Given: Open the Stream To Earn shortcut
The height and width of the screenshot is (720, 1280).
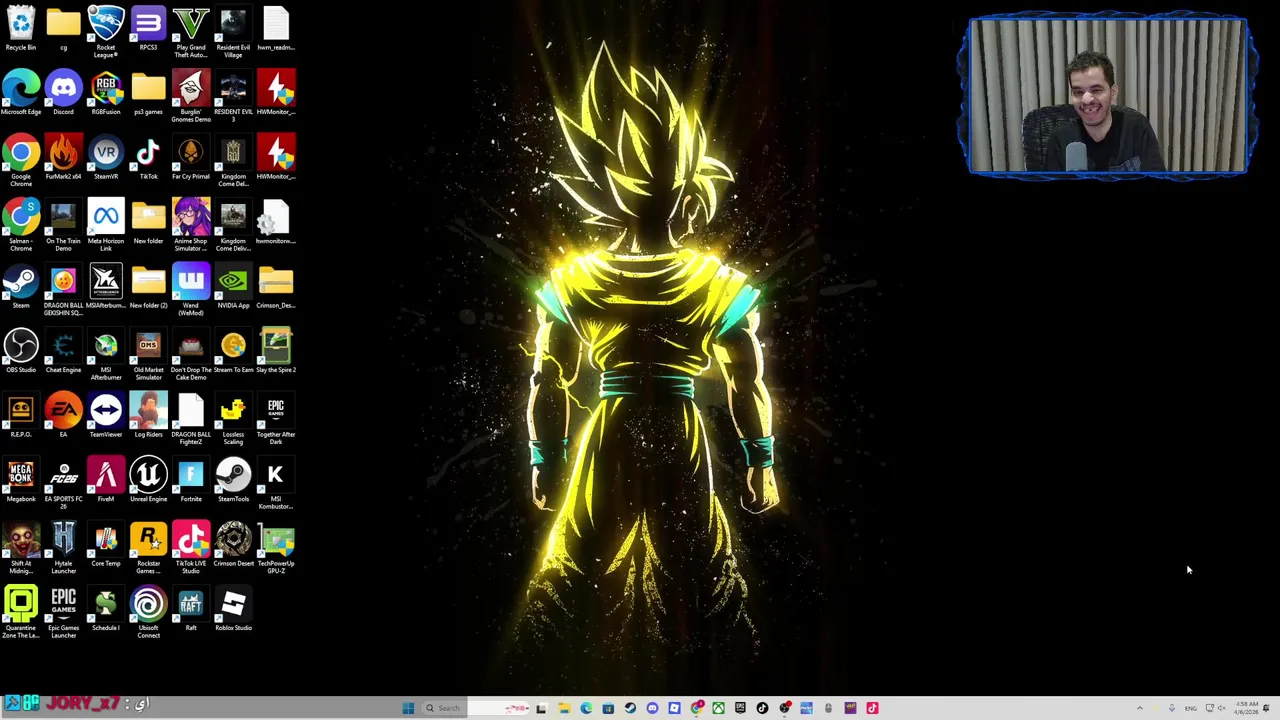Looking at the screenshot, I should (233, 351).
